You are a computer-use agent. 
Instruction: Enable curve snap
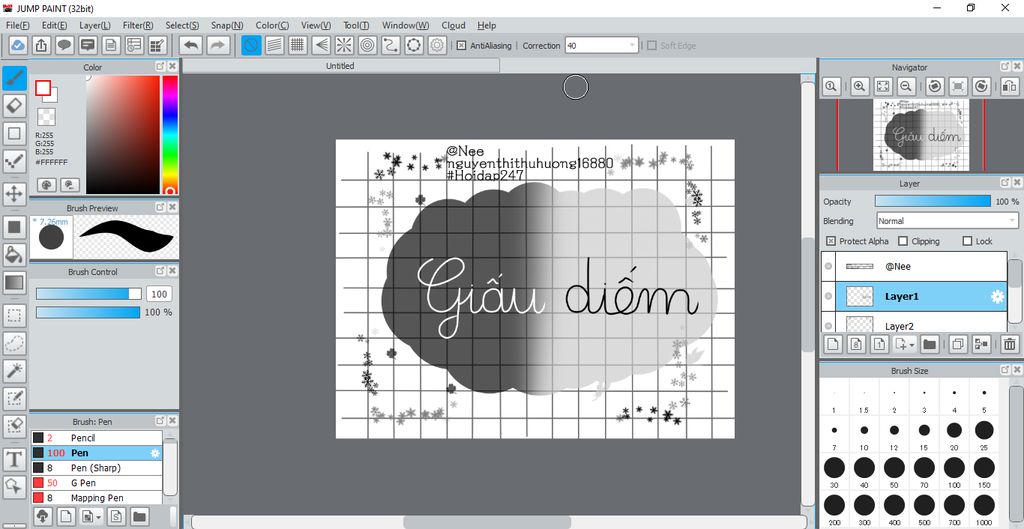[x=391, y=45]
